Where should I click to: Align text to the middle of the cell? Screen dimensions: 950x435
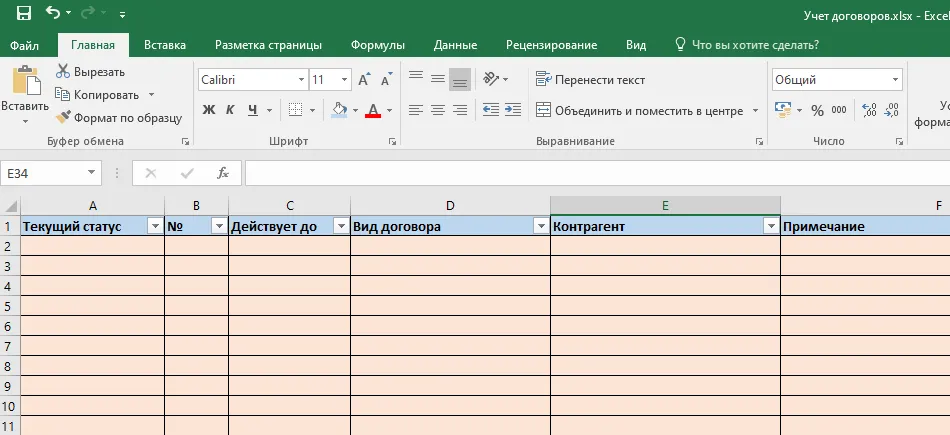(x=437, y=79)
